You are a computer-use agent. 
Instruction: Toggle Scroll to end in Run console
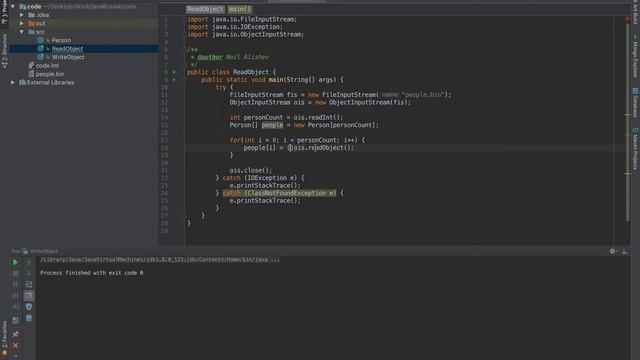point(29,295)
